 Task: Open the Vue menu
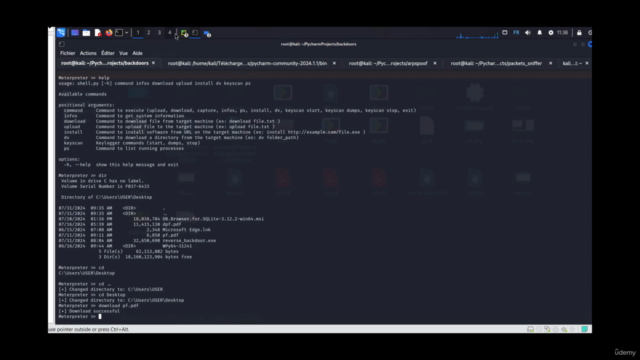pos(123,53)
